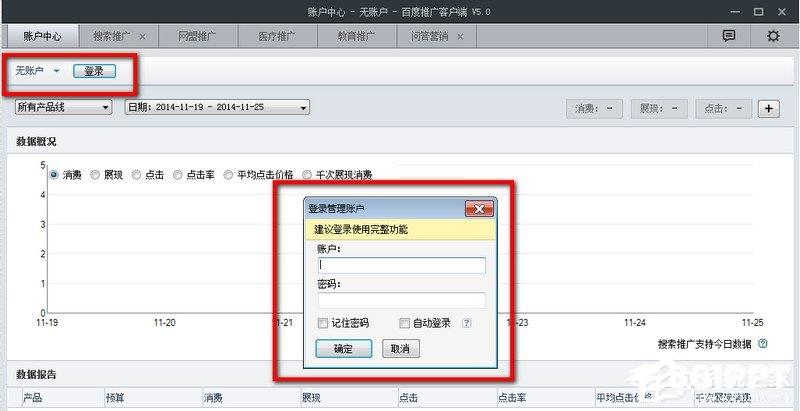This screenshot has height=411, width=800.
Task: Click the 数据概况 section title
Action: (x=36, y=142)
